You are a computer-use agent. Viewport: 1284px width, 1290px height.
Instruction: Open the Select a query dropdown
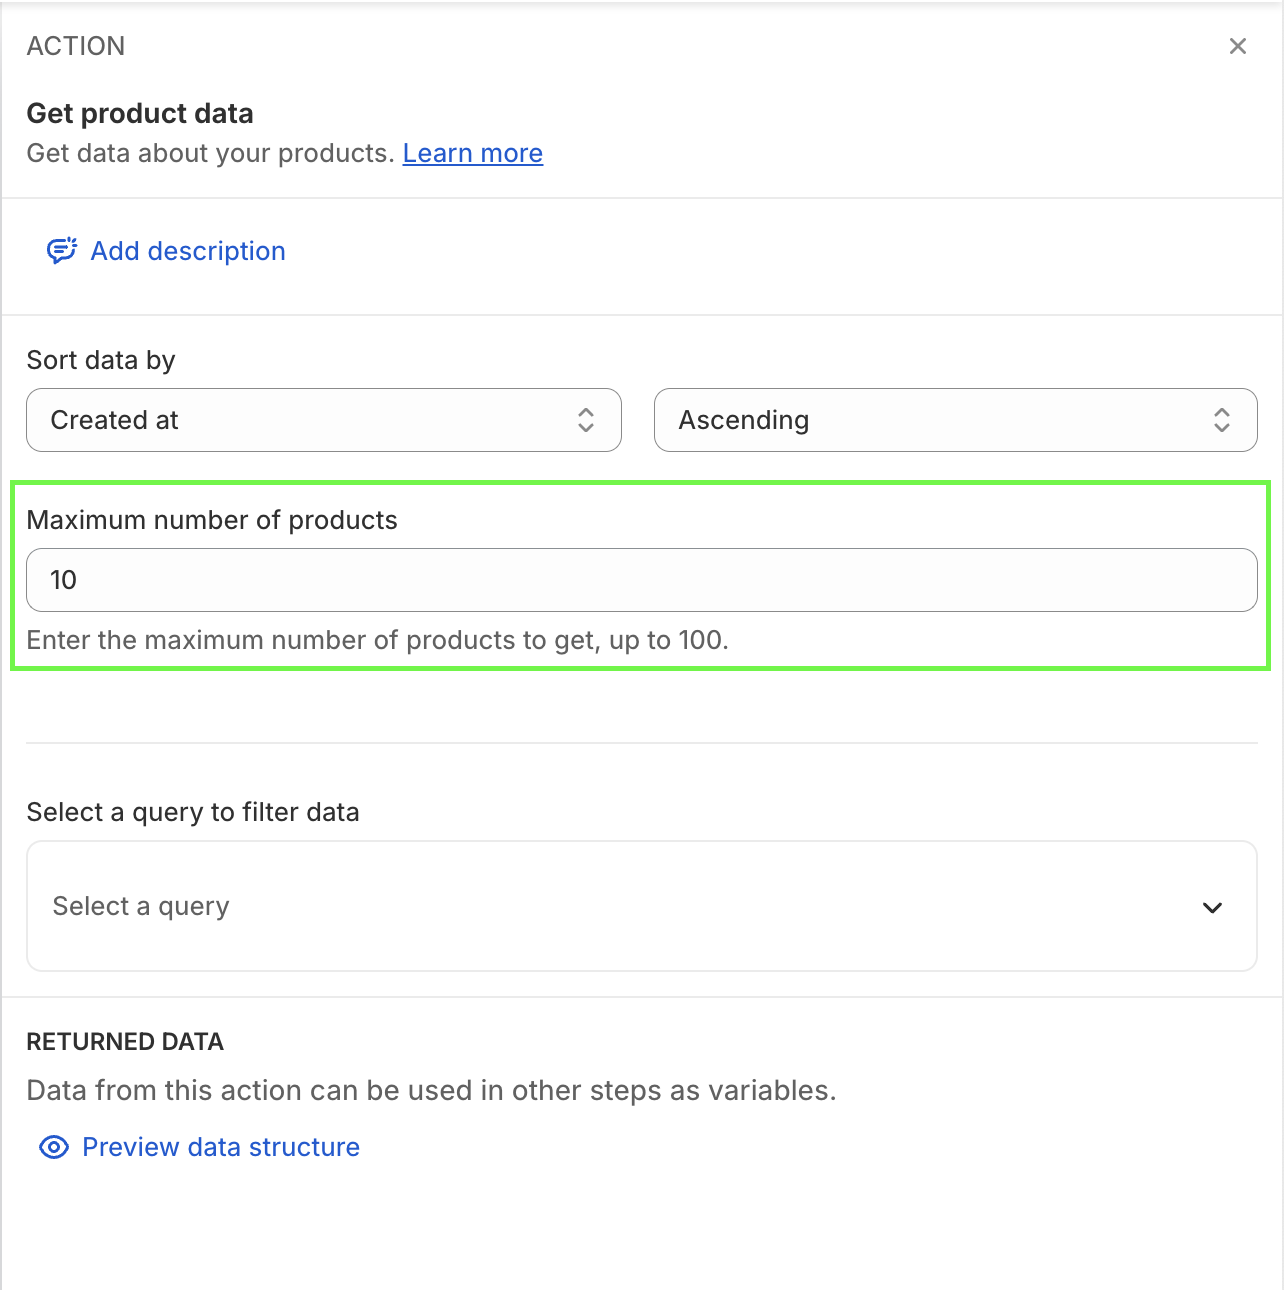(x=620, y=906)
